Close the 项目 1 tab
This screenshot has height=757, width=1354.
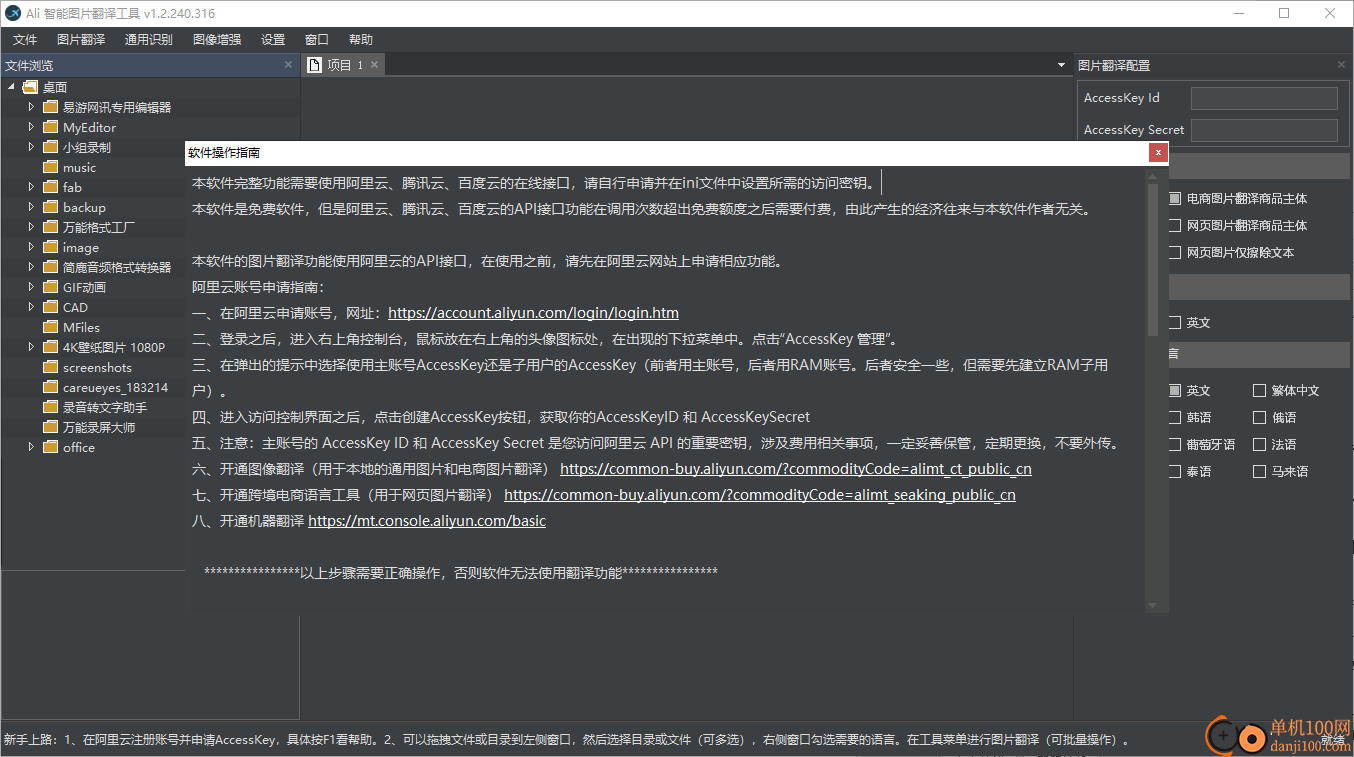point(374,65)
